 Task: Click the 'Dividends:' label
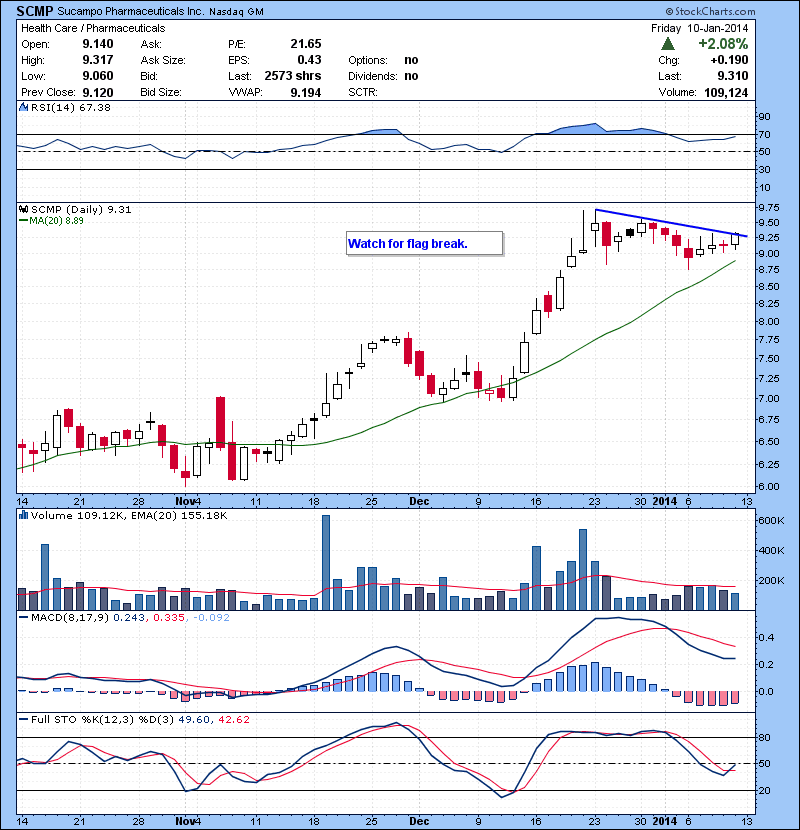tap(373, 76)
